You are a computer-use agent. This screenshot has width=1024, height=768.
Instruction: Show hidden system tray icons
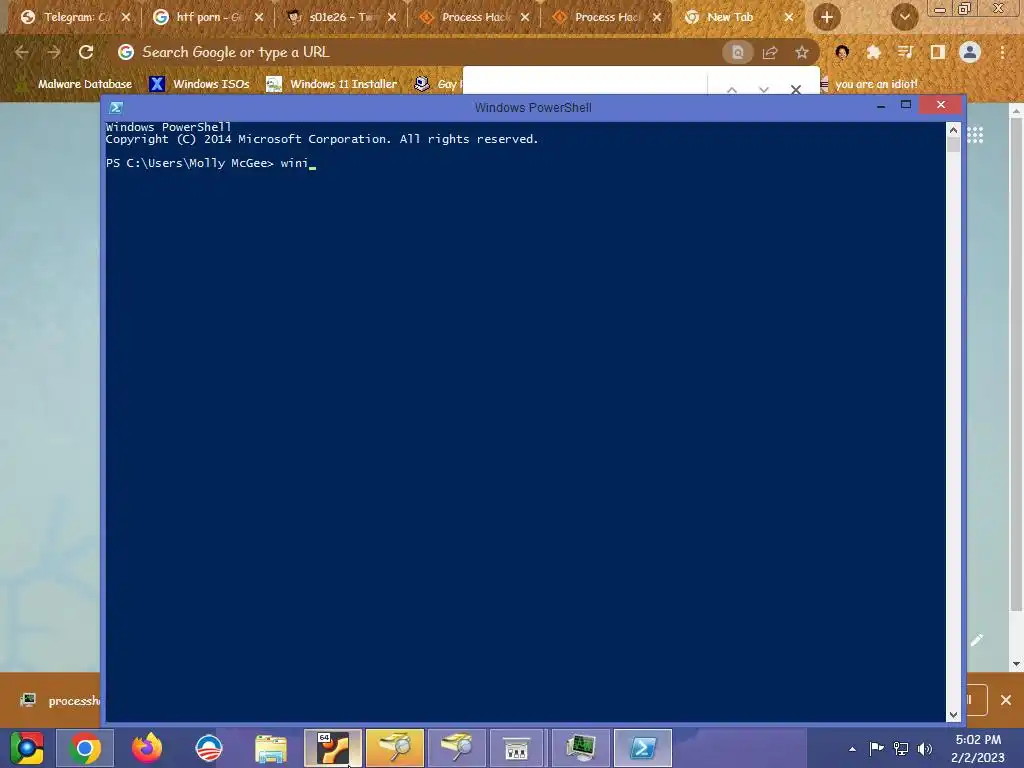[852, 749]
